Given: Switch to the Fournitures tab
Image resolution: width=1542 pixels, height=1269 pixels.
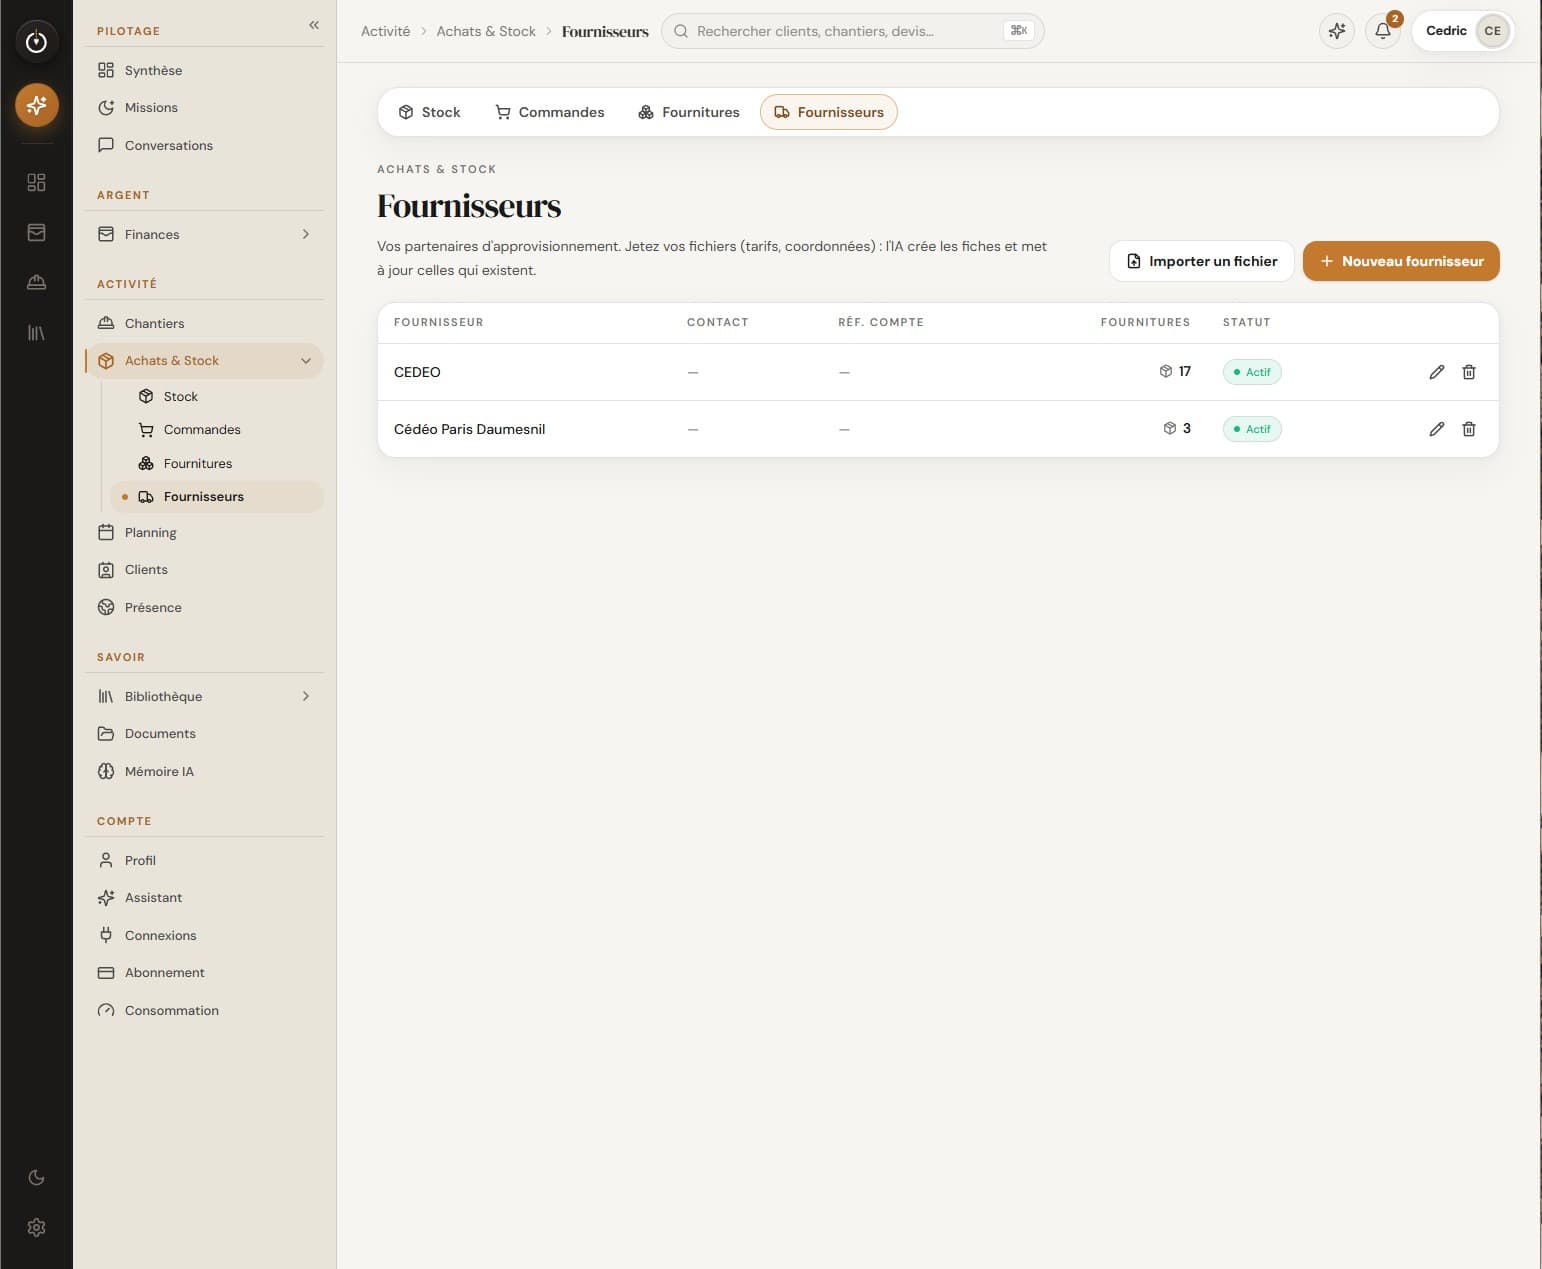Looking at the screenshot, I should (x=689, y=112).
